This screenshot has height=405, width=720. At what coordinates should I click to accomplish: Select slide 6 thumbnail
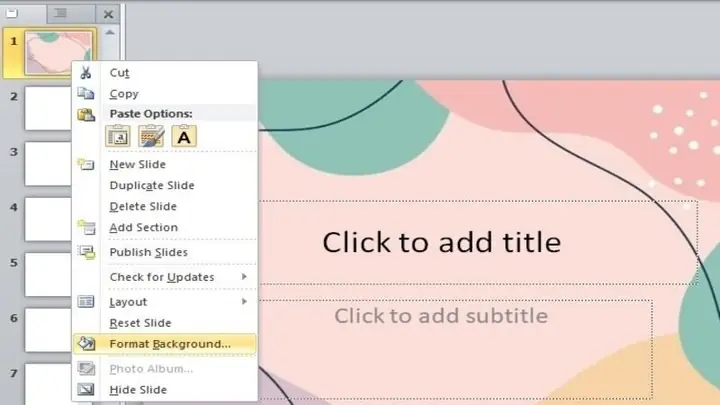48,330
